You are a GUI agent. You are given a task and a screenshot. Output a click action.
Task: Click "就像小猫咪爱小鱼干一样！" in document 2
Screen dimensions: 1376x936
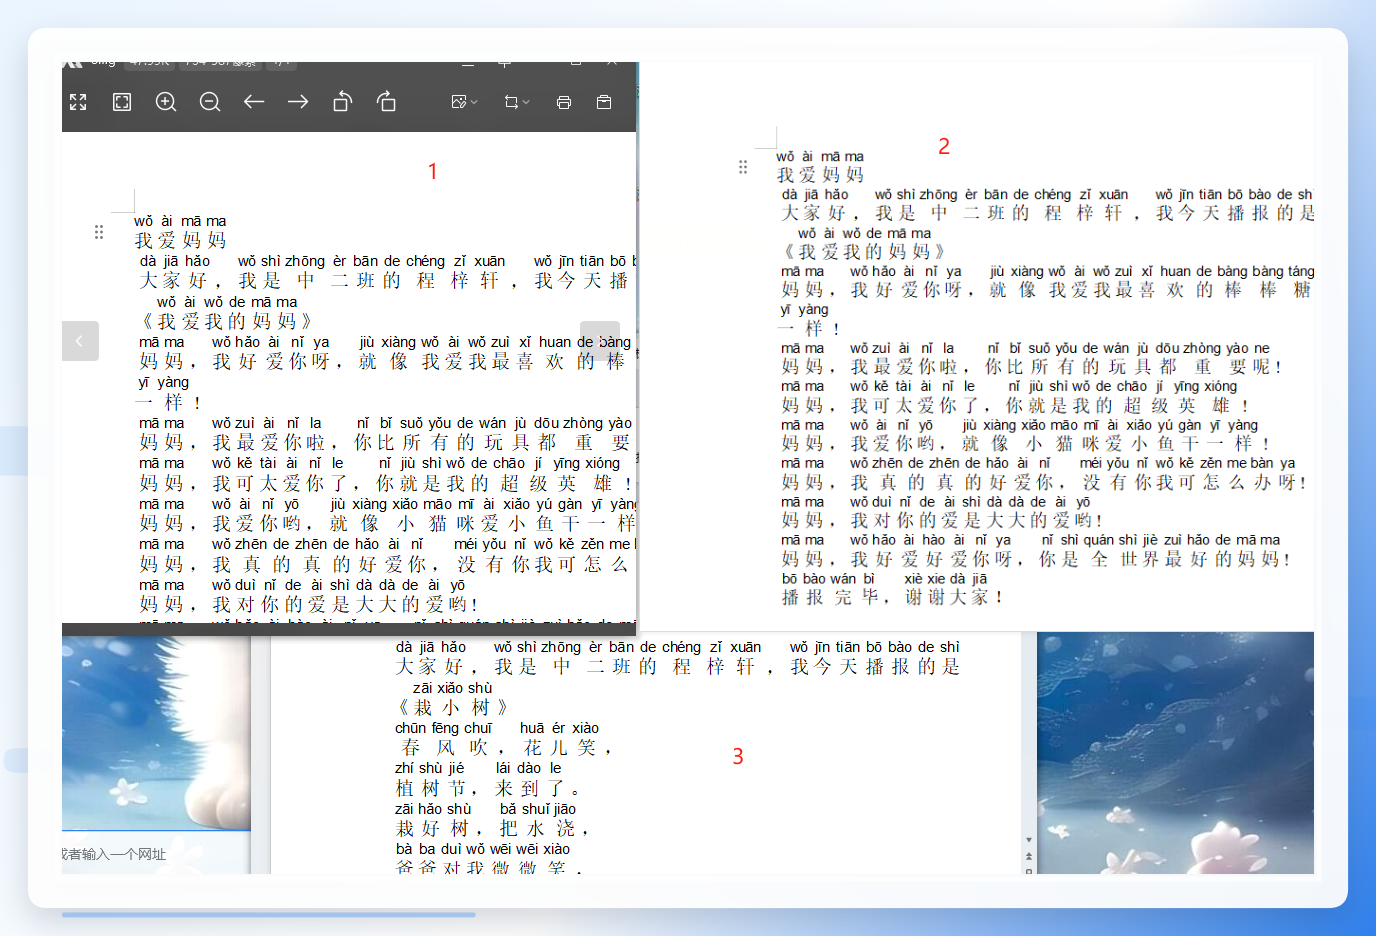point(1116,443)
